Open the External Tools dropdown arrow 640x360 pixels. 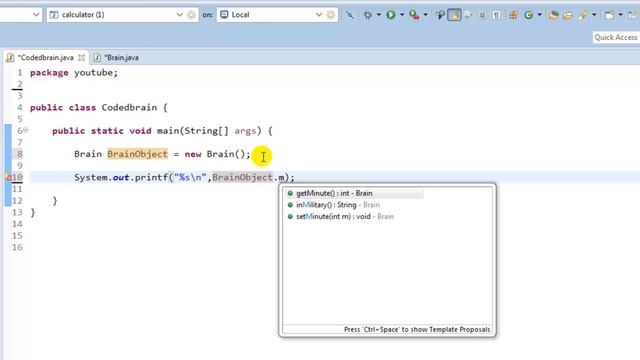pyautogui.click(x=426, y=15)
